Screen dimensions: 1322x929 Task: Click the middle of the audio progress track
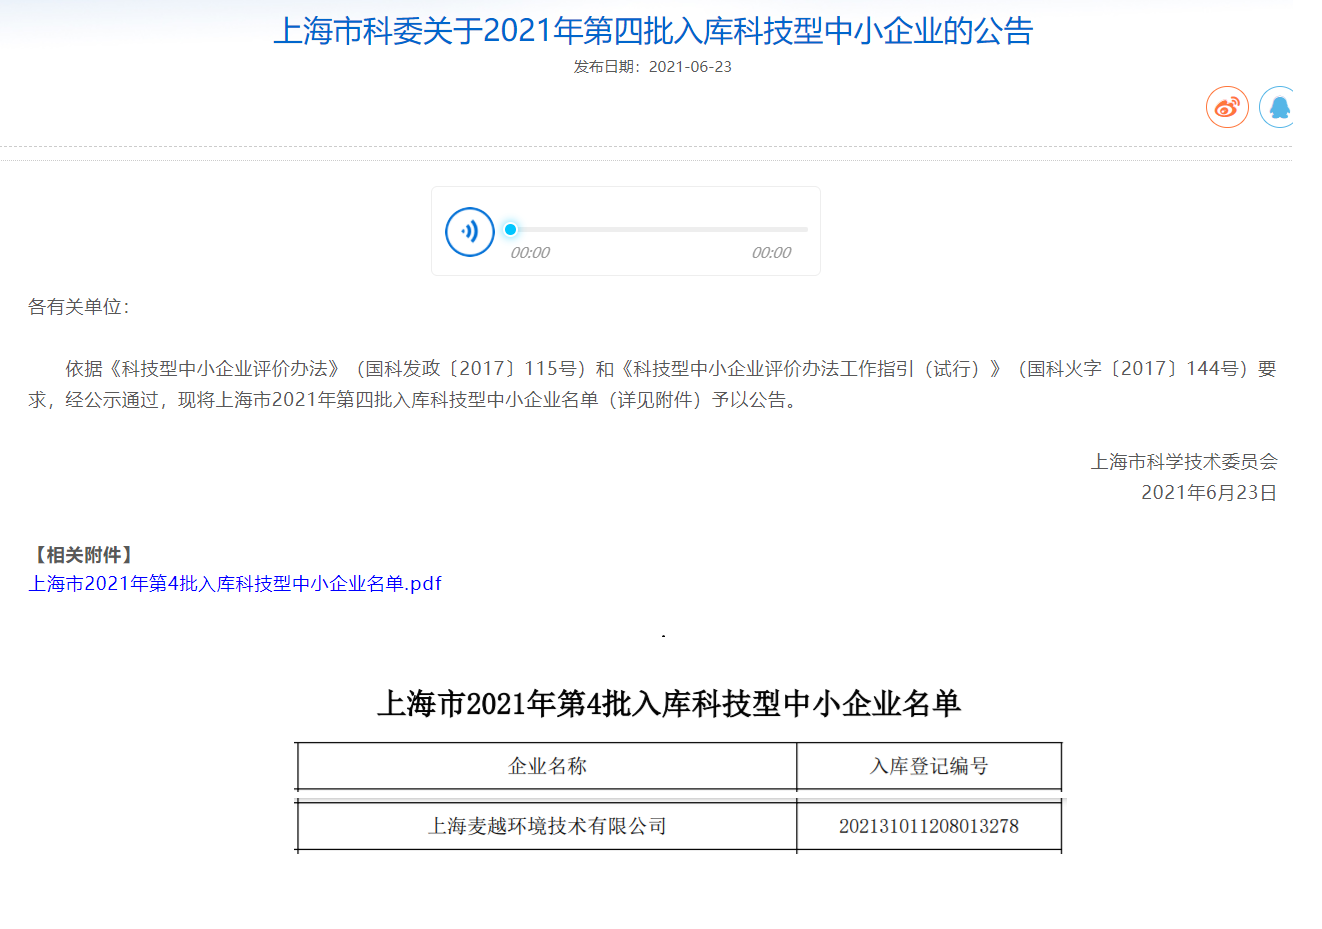click(658, 230)
